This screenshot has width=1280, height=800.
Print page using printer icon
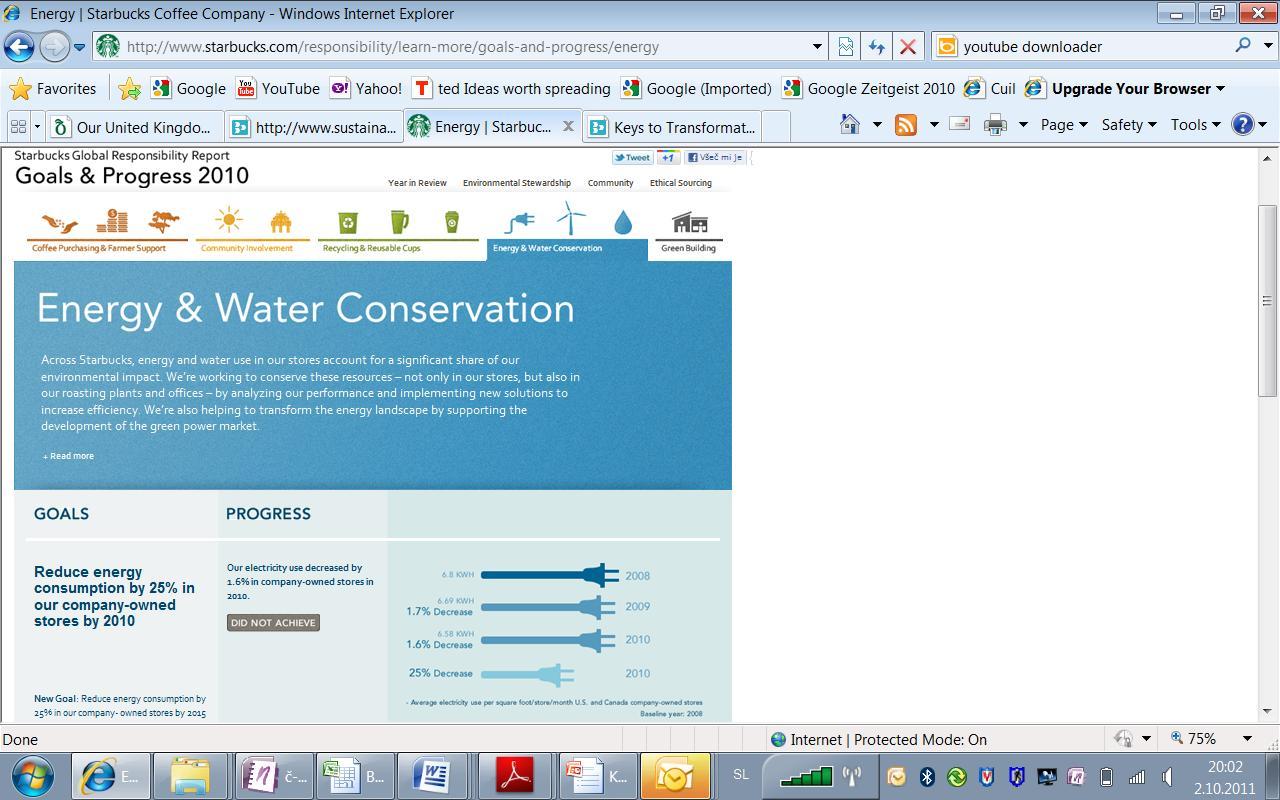(x=995, y=124)
